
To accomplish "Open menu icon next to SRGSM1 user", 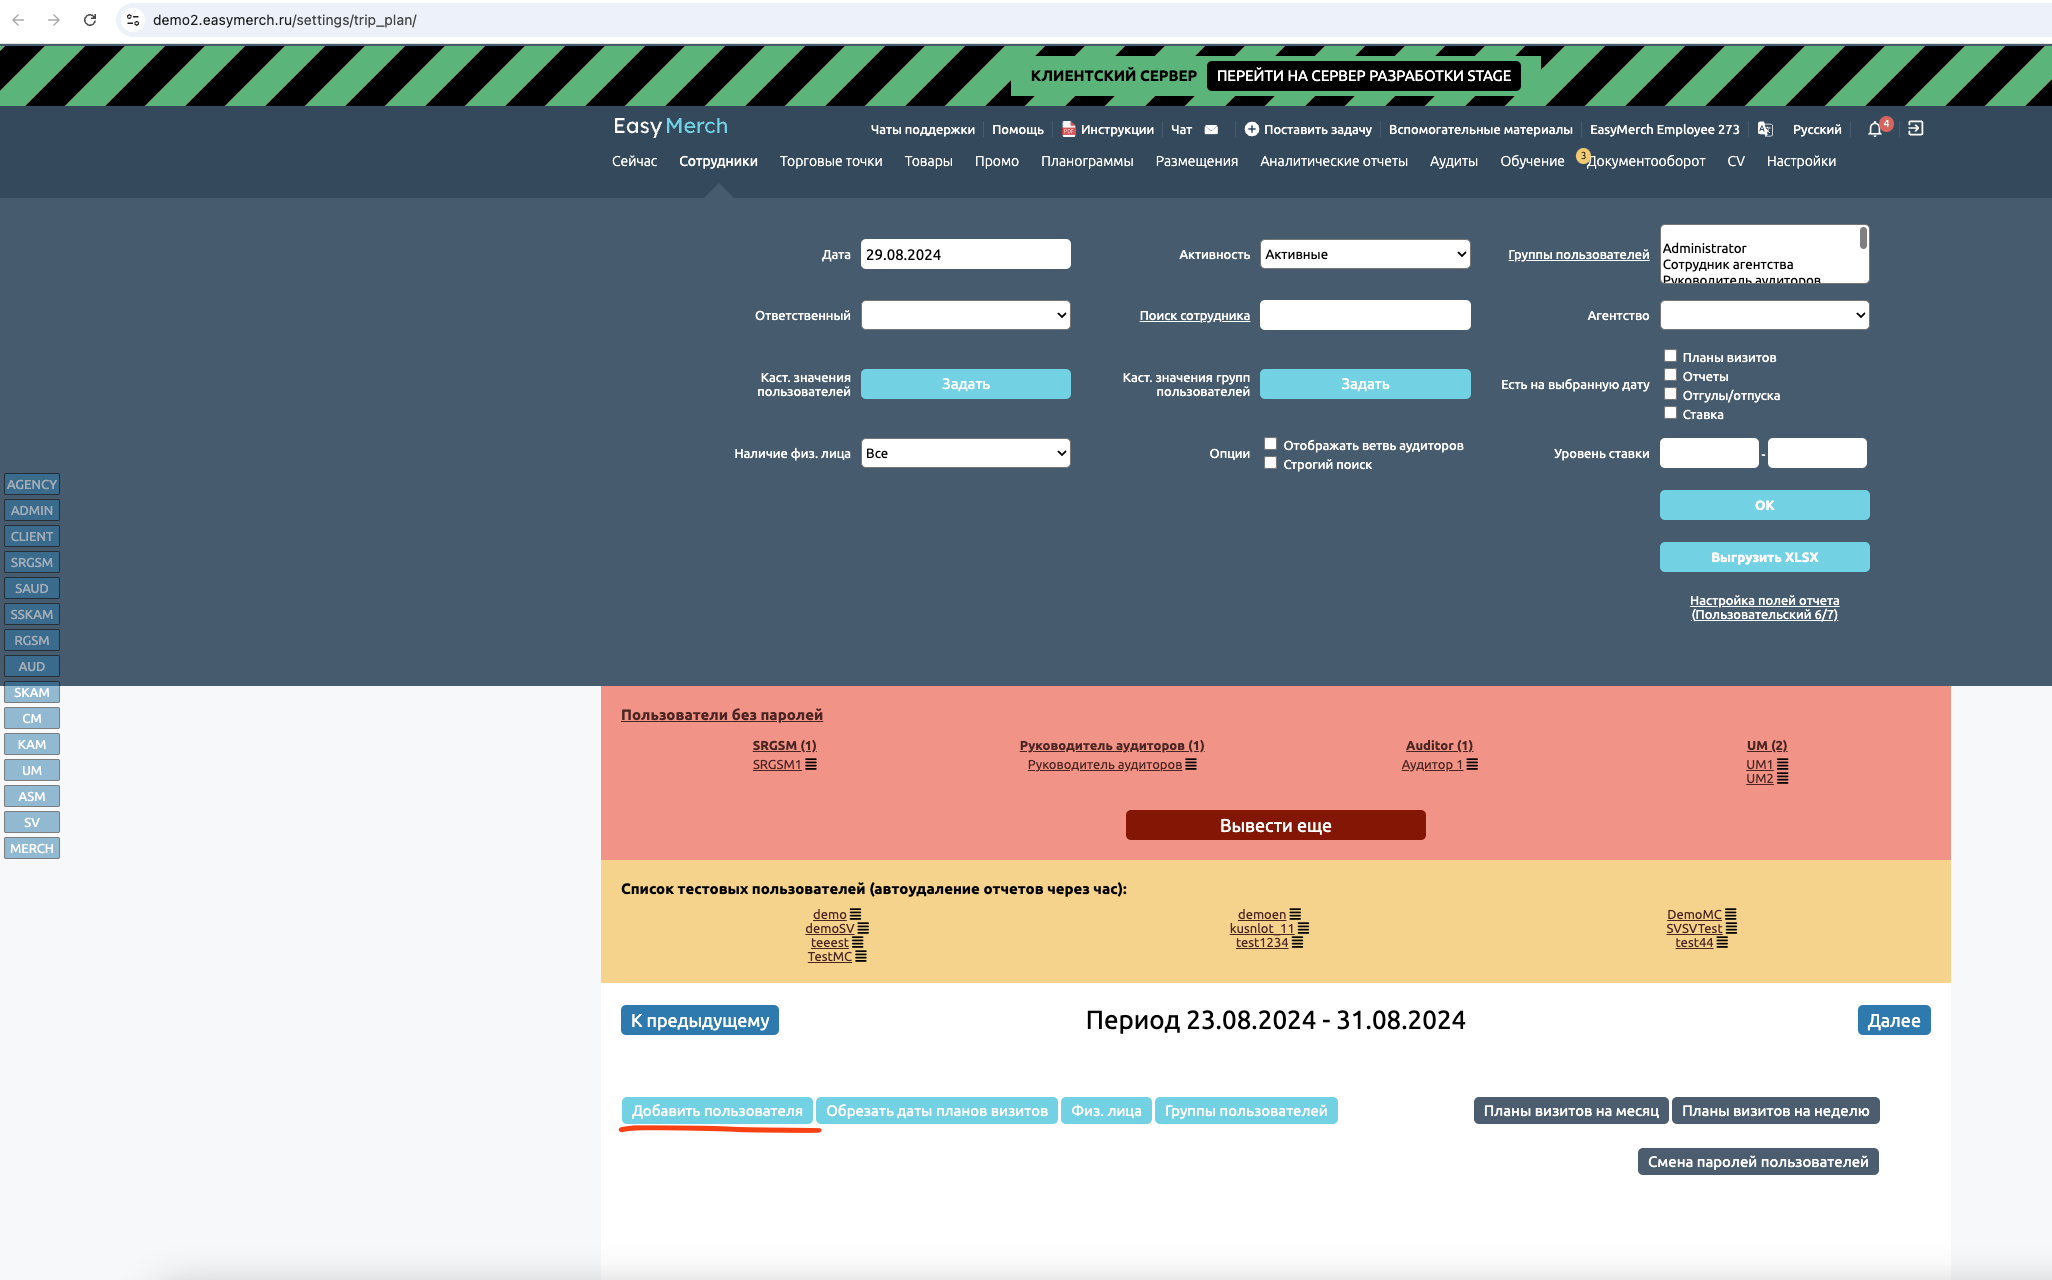I will point(811,764).
